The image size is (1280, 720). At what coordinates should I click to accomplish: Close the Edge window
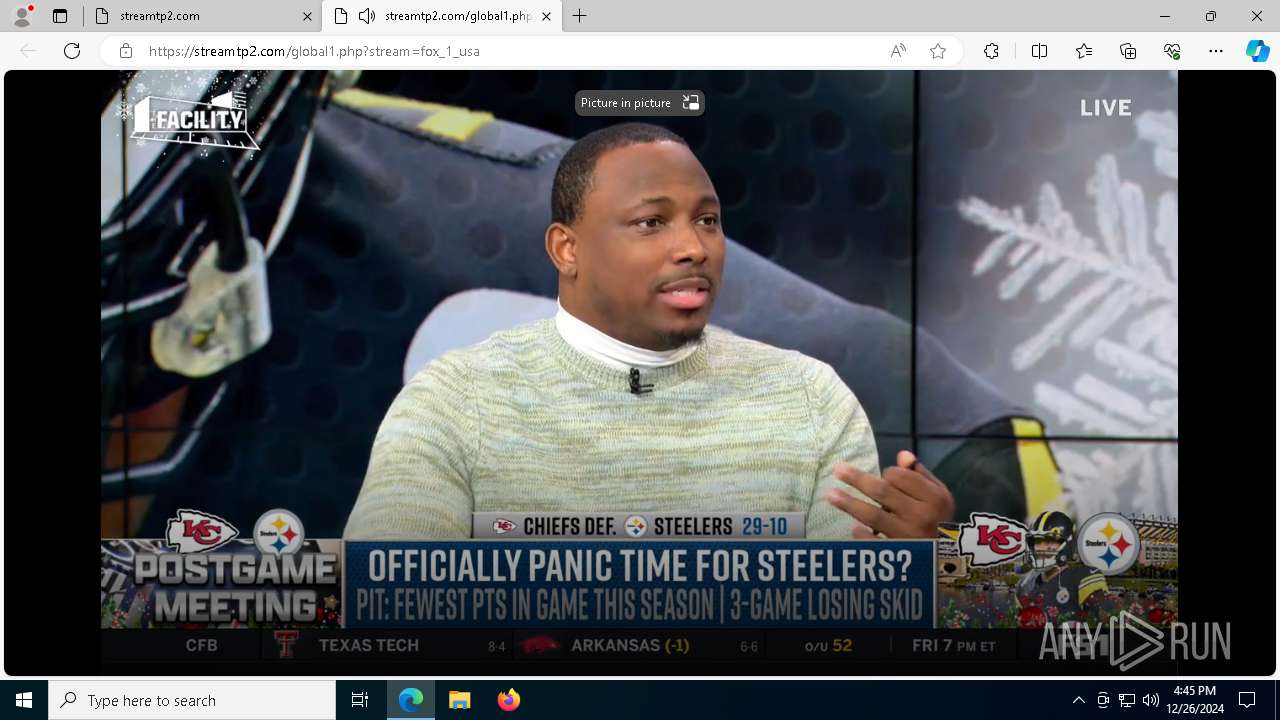click(1257, 16)
